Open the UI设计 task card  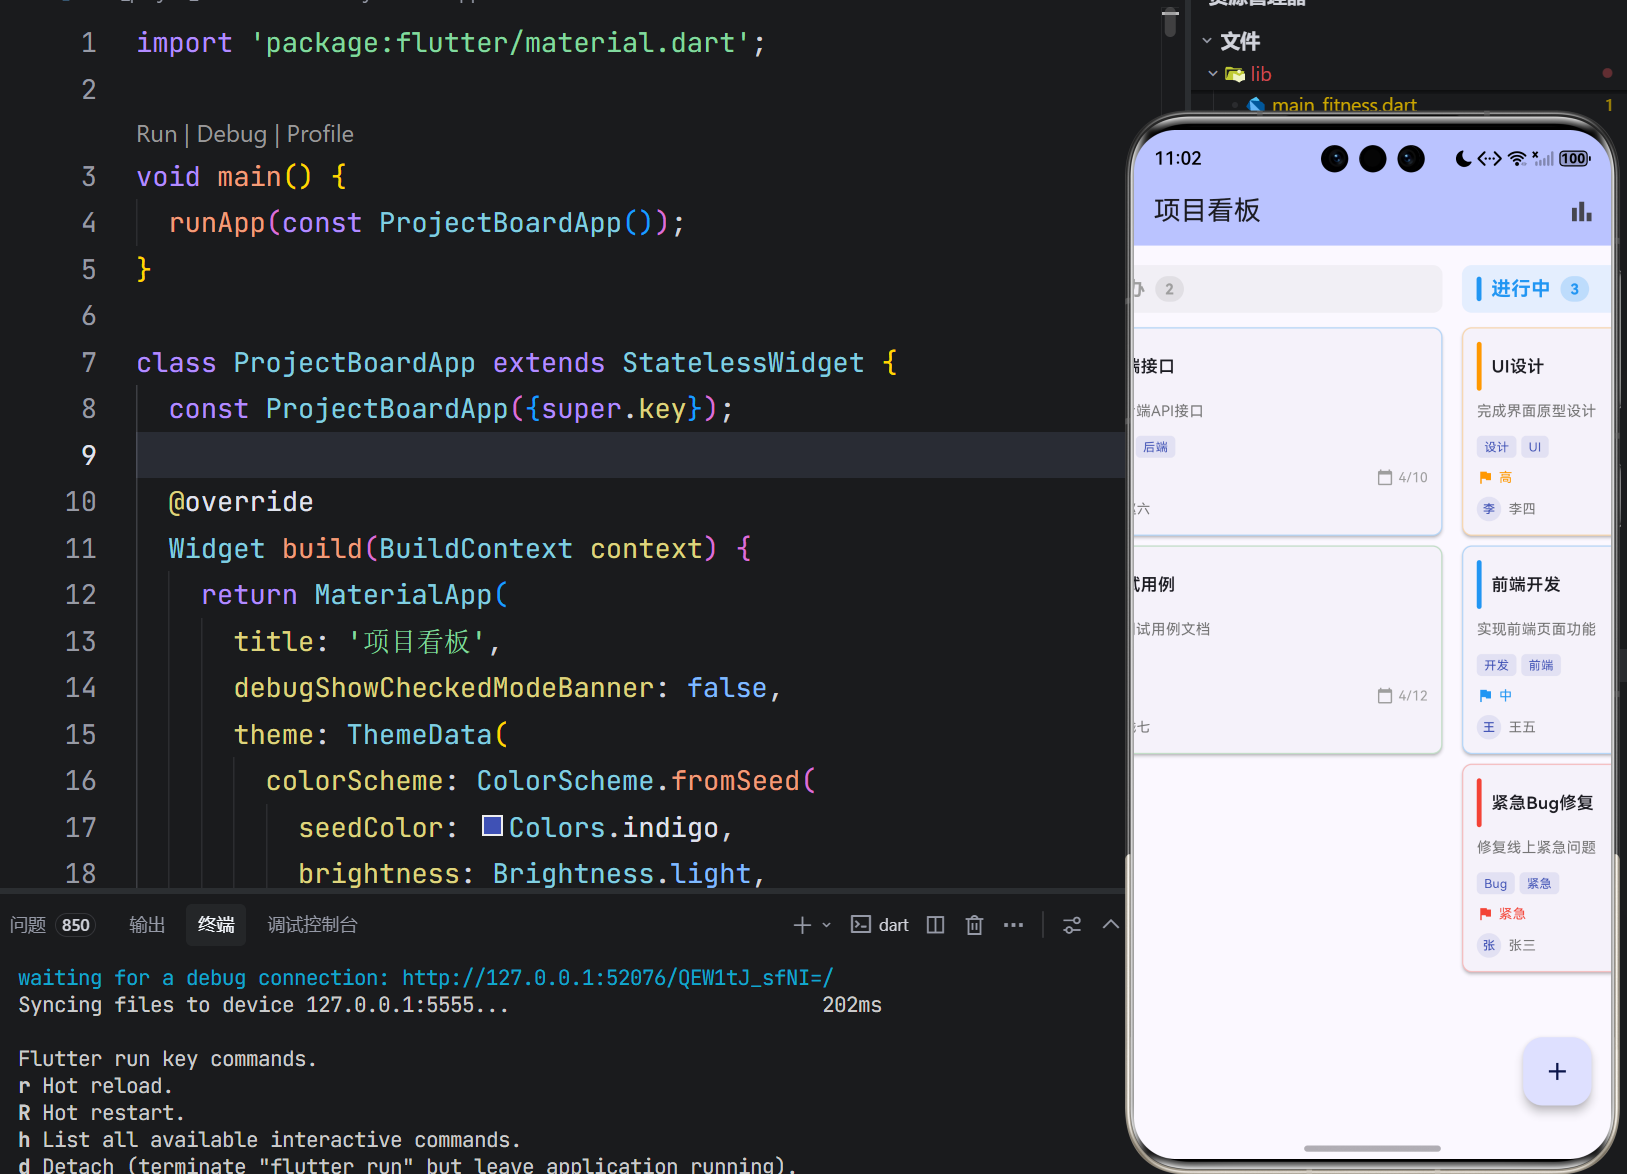[1537, 432]
